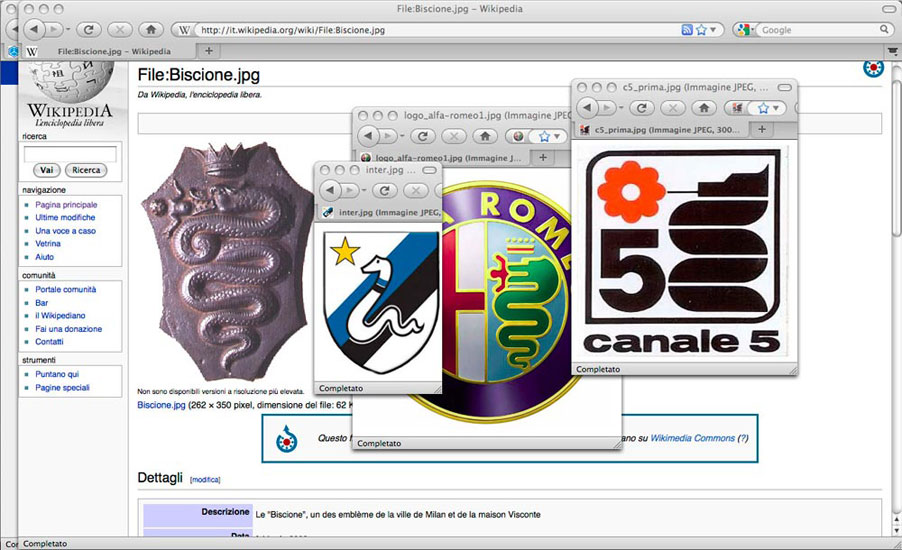This screenshot has width=902, height=550.
Task: Click the Inter crest image
Action: pyautogui.click(x=381, y=302)
